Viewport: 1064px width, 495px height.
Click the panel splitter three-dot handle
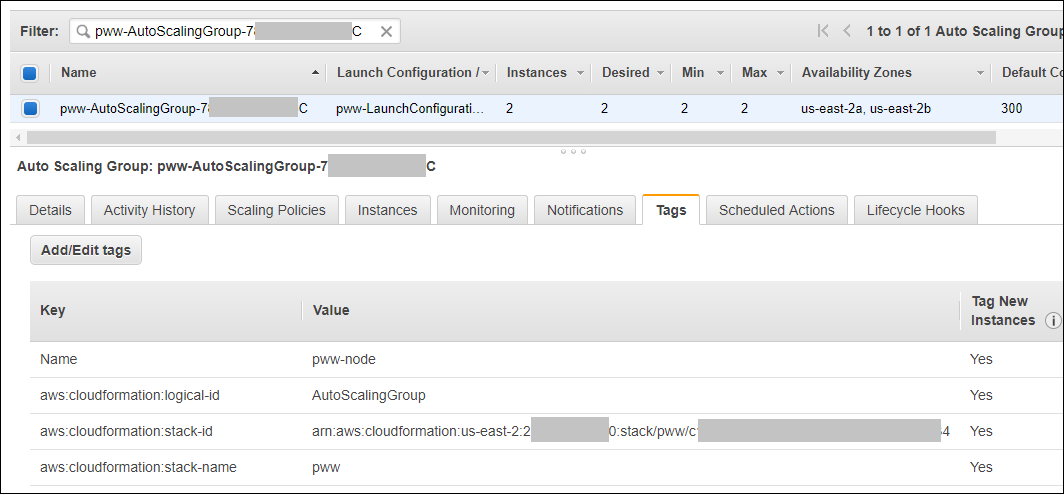(573, 151)
